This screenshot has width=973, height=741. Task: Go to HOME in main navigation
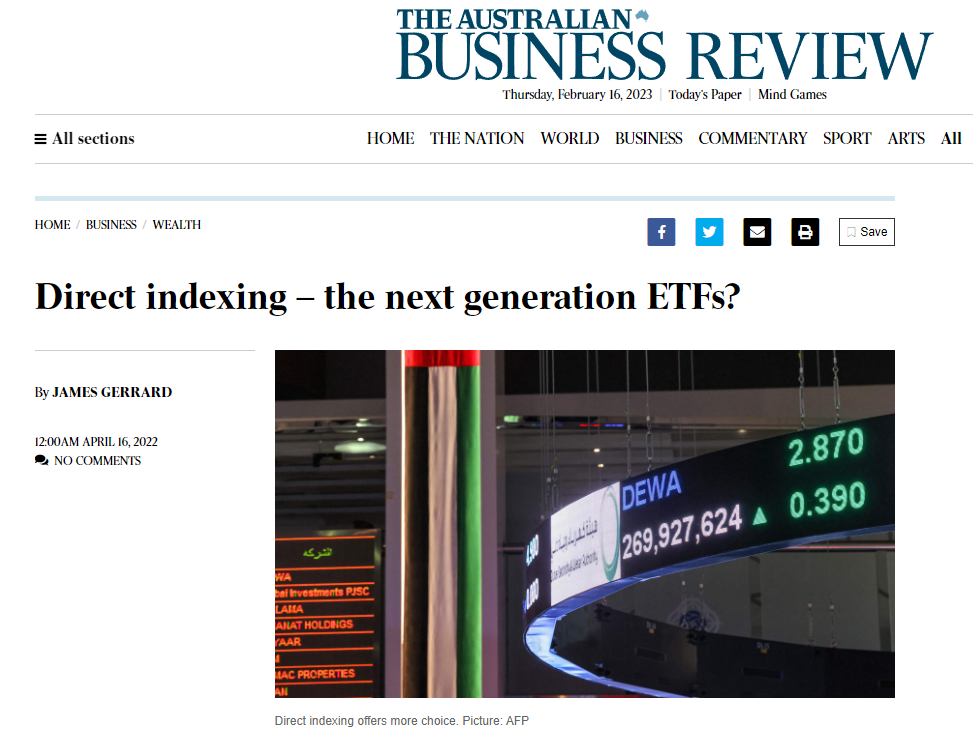tap(390, 138)
